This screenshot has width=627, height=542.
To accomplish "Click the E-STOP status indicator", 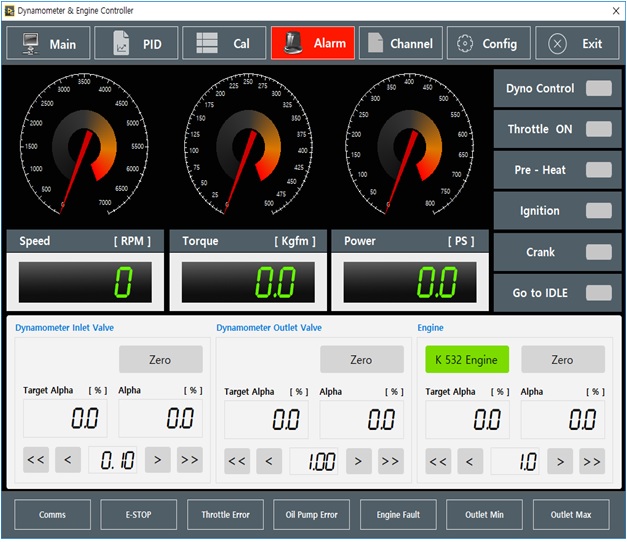I will (139, 515).
